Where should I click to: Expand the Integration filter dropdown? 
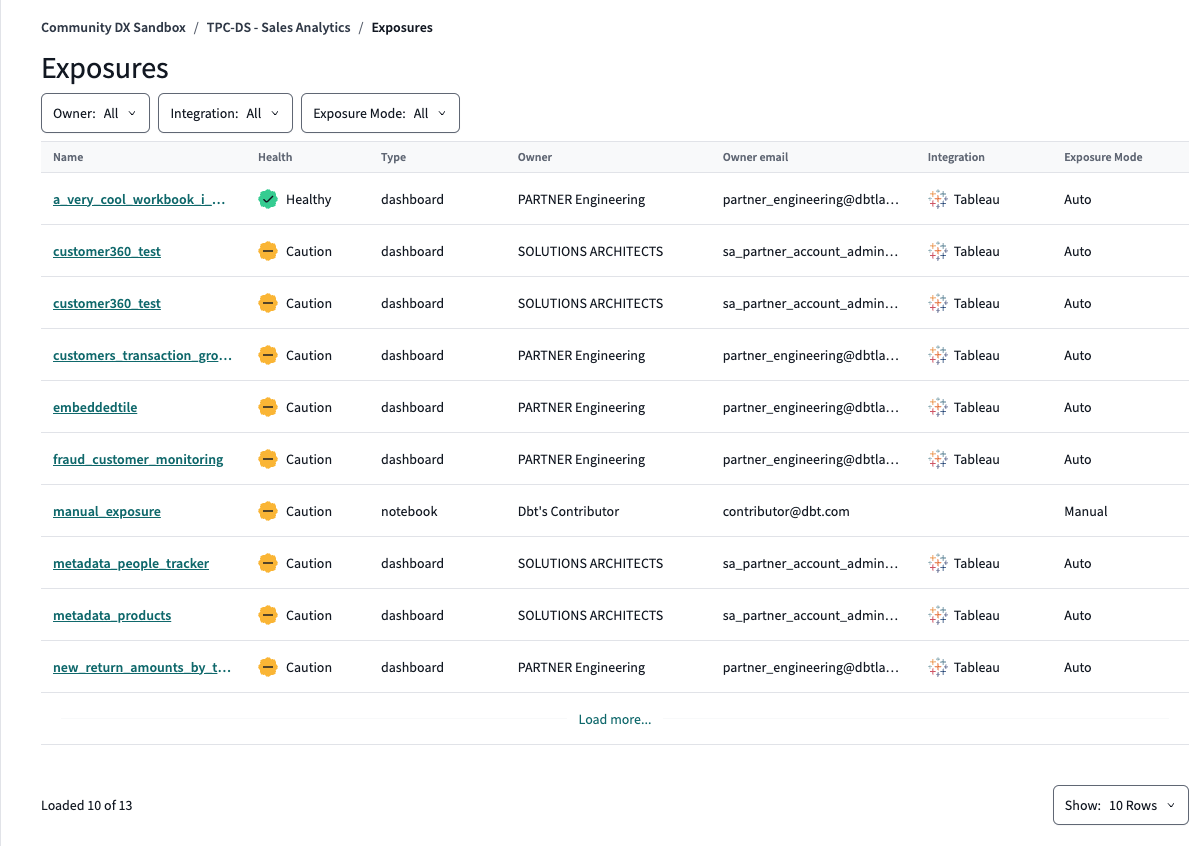click(x=225, y=113)
